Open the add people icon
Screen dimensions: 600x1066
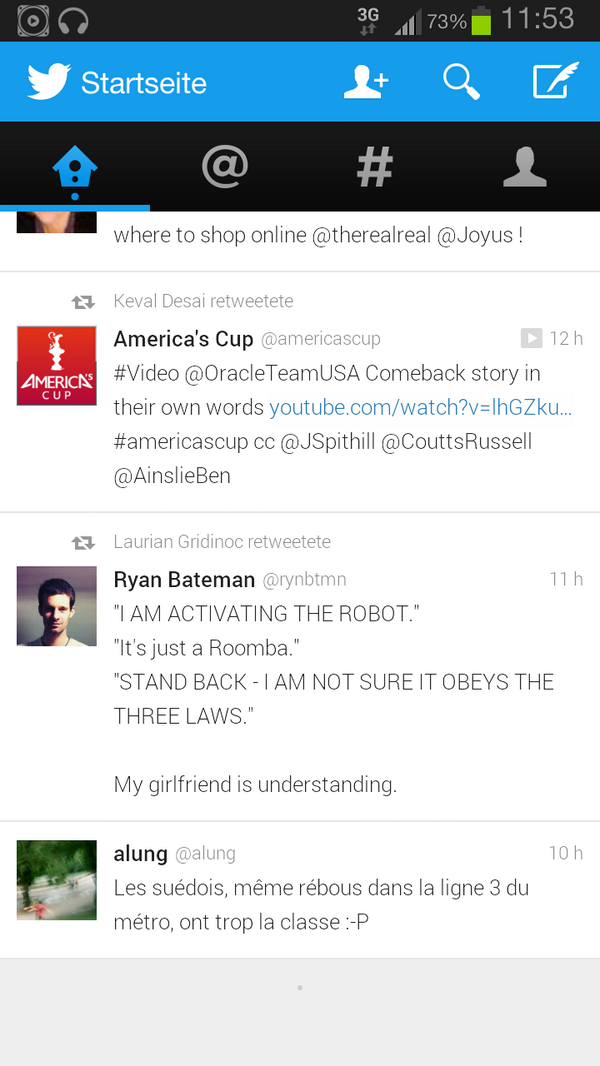[365, 82]
